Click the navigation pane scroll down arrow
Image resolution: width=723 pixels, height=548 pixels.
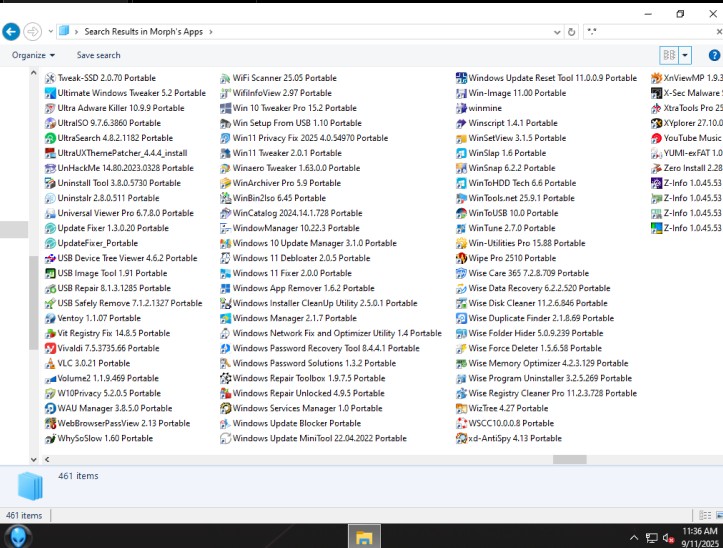point(33,459)
